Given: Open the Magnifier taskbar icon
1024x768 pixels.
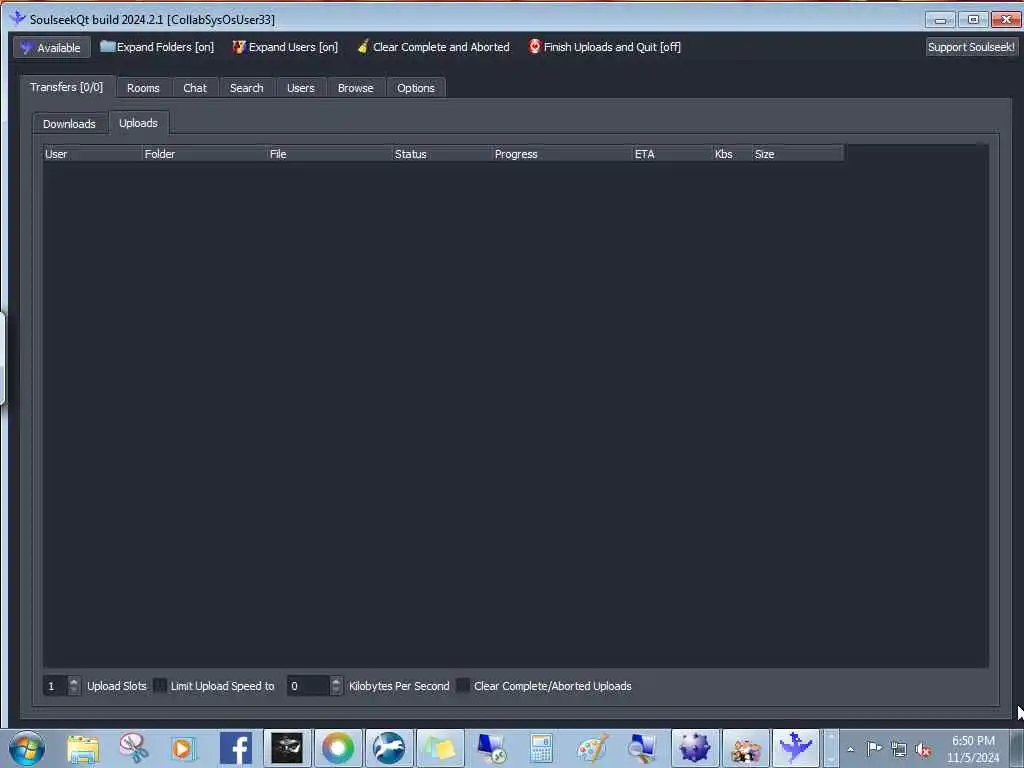Looking at the screenshot, I should [643, 748].
